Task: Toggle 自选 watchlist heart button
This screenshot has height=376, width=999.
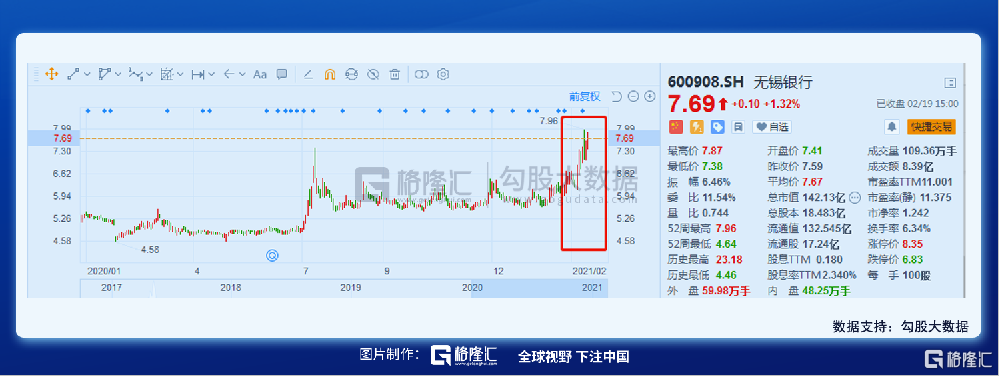Action: [772, 127]
